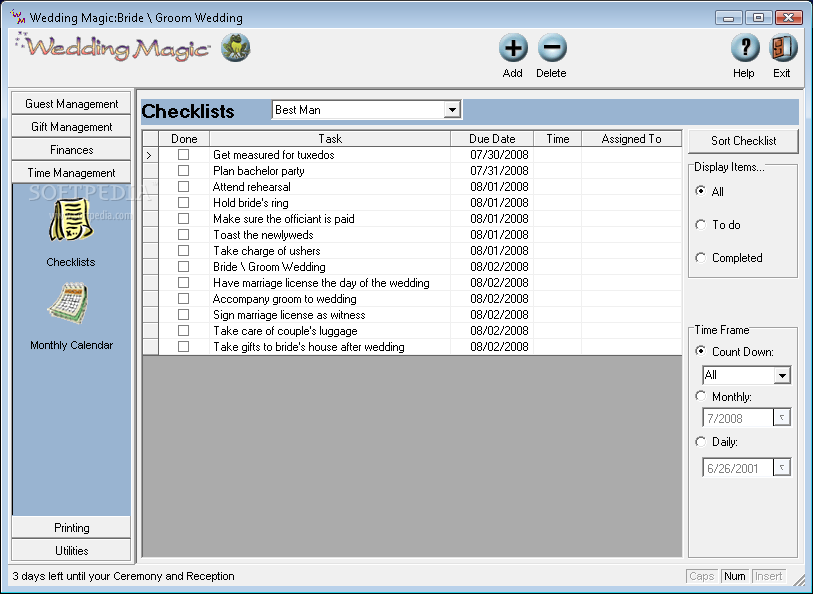This screenshot has width=813, height=594.
Task: Choose Monthly time frame radio
Action: coord(700,396)
